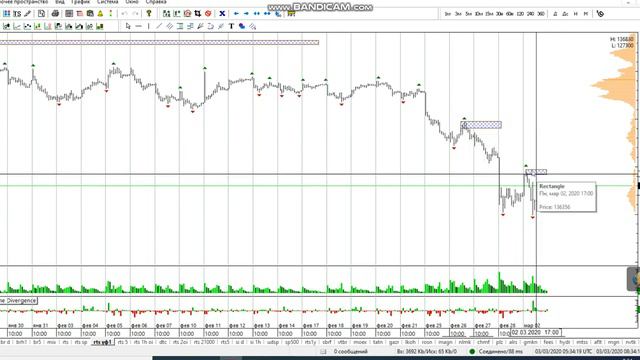640x360 pixels.
Task: Click the Divergence indicator label
Action: click(x=18, y=300)
